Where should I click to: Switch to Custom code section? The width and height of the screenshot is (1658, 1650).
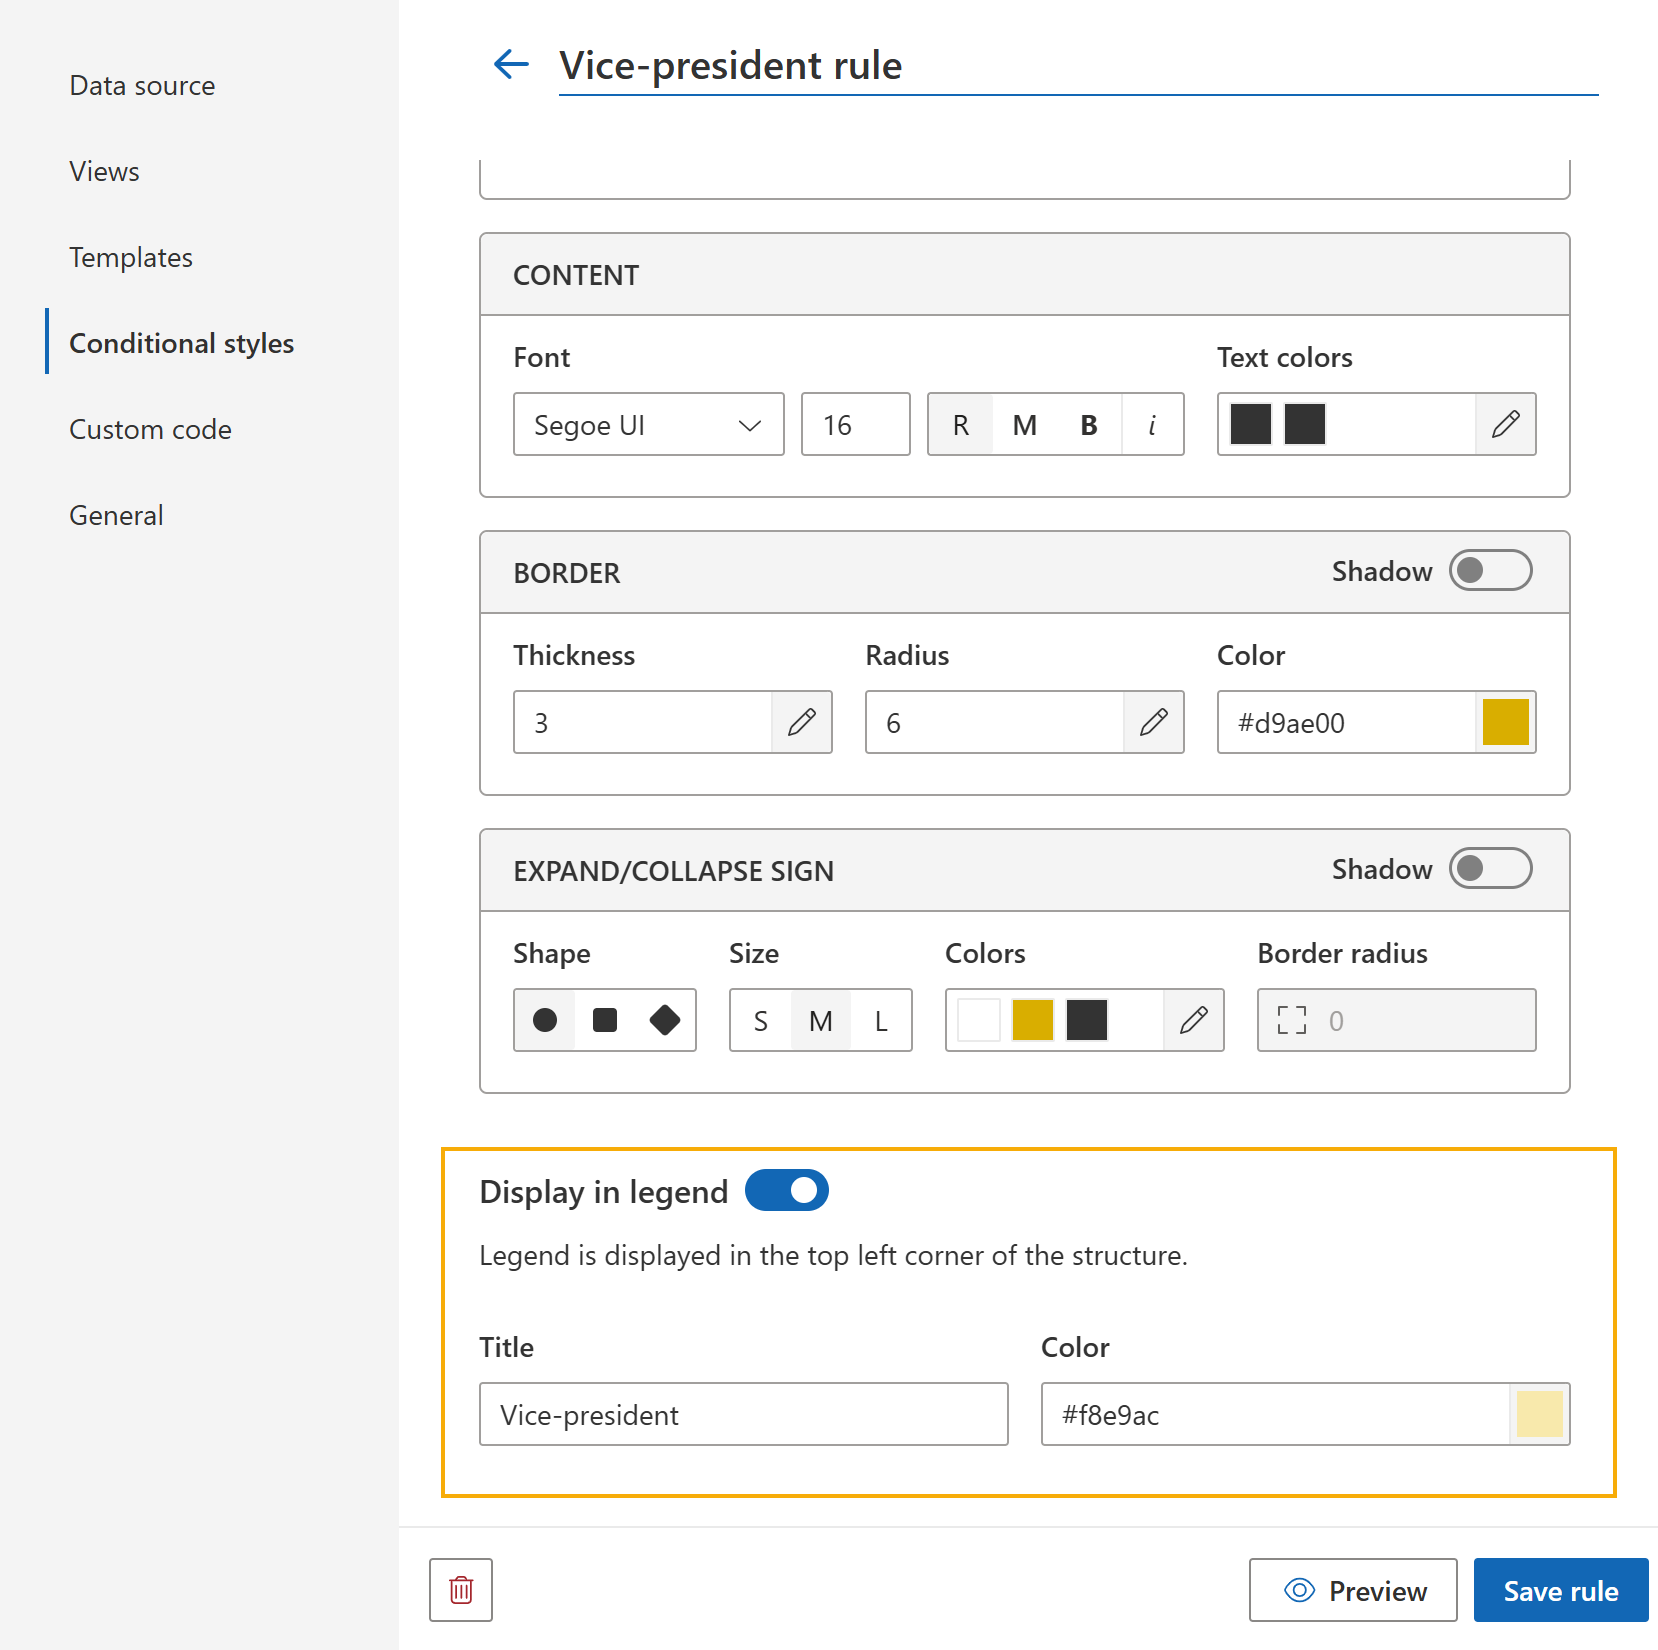(x=150, y=428)
